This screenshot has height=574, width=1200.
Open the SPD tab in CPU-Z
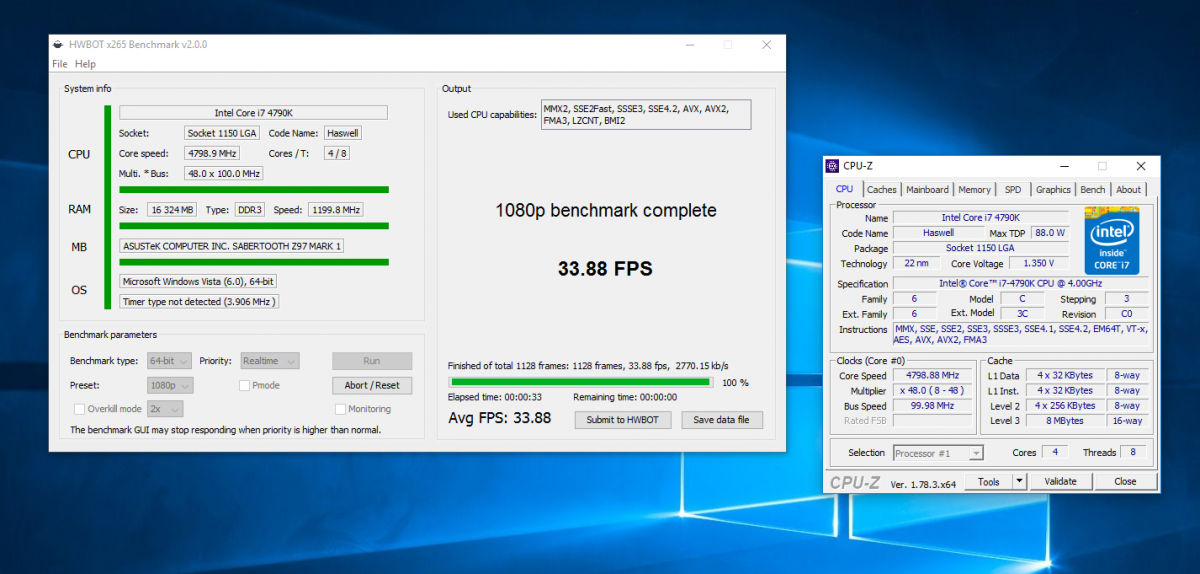(x=1013, y=190)
